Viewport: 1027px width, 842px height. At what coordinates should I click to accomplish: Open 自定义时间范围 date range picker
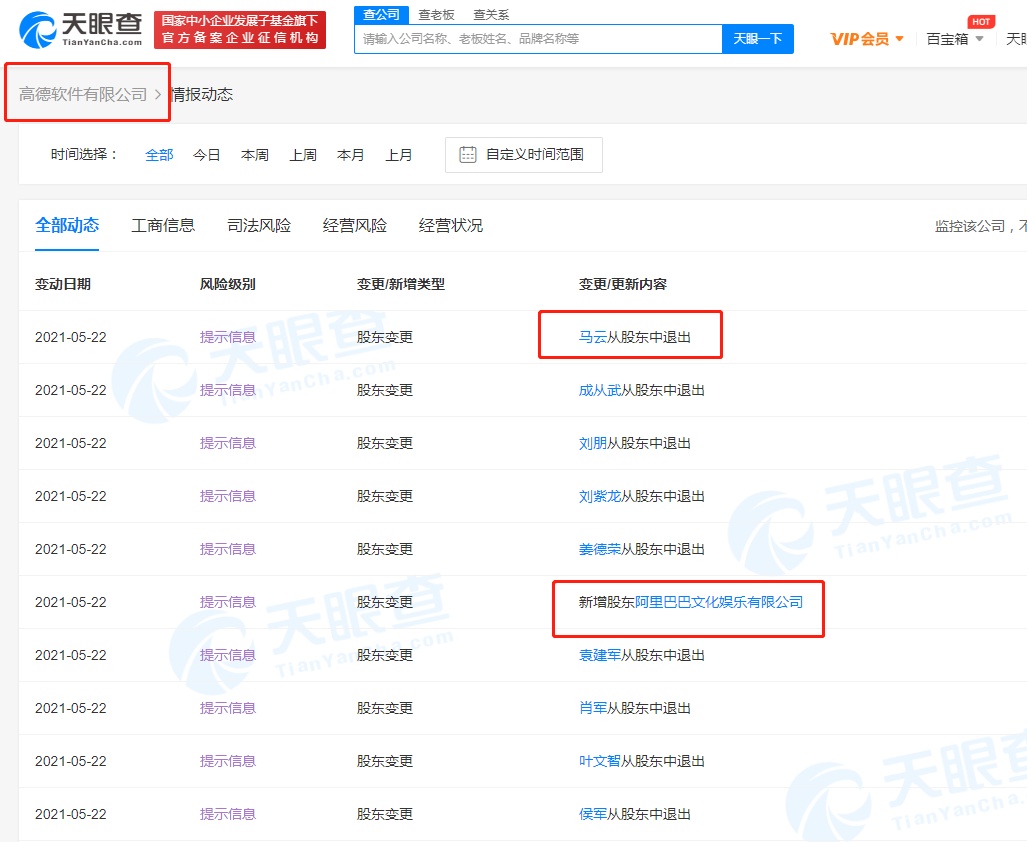(x=523, y=155)
